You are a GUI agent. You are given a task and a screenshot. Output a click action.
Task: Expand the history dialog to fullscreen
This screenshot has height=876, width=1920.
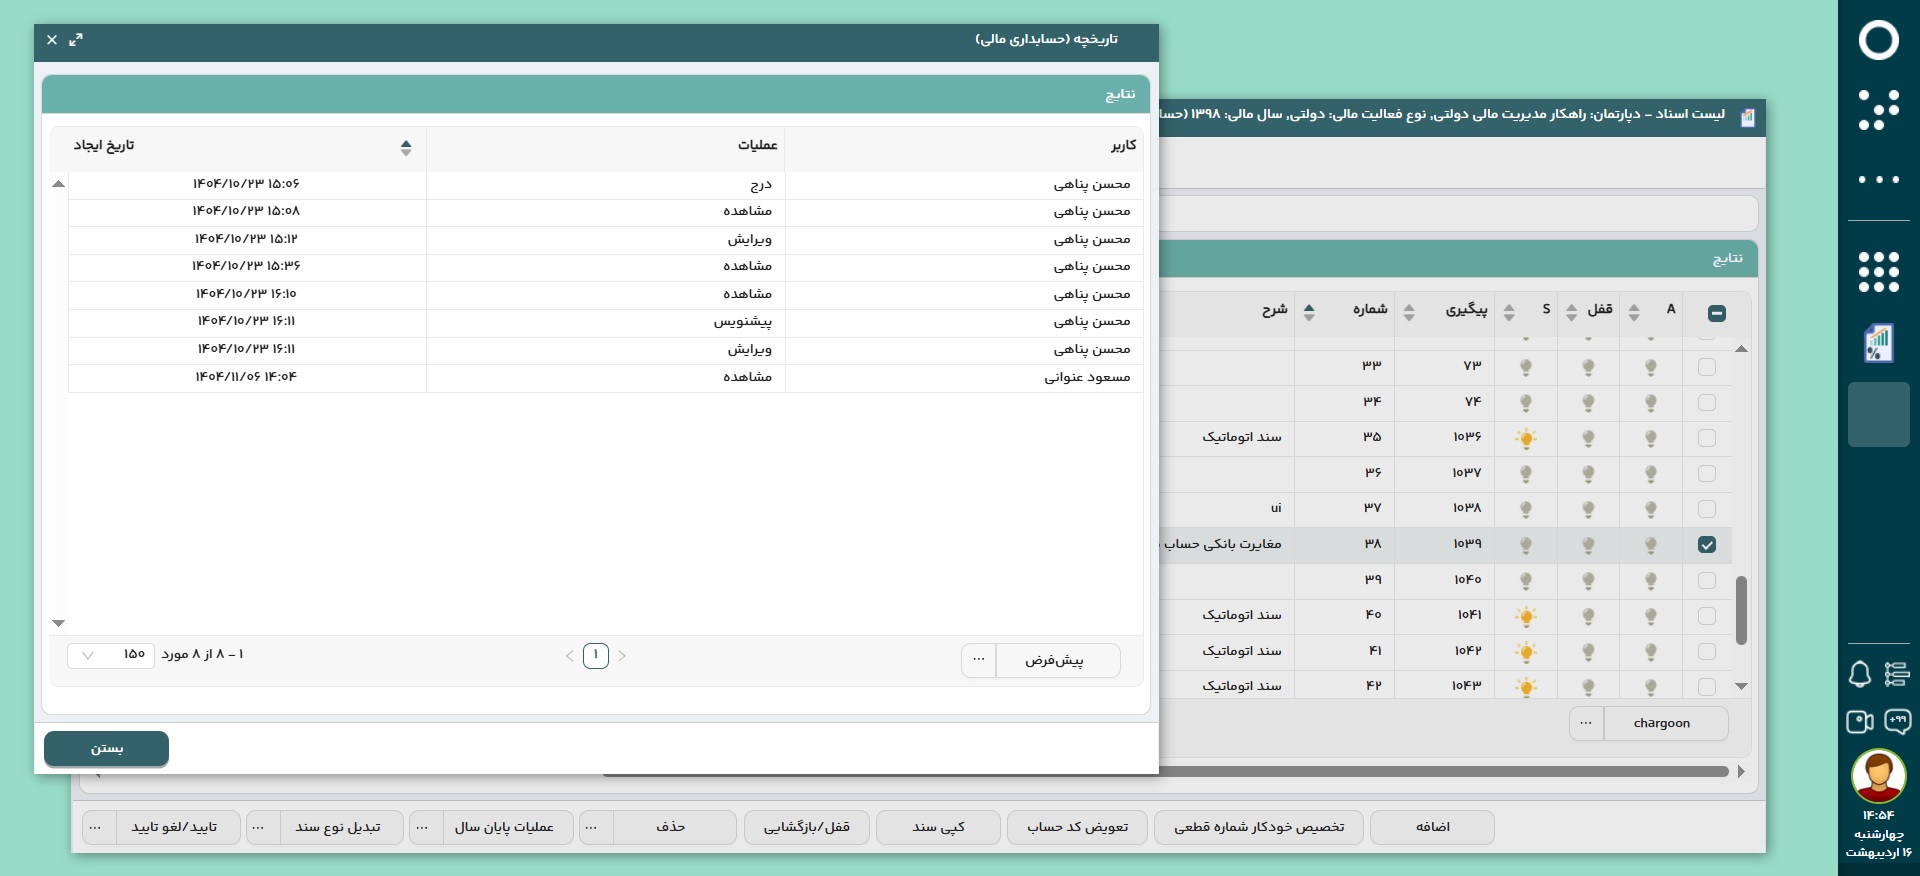point(76,40)
